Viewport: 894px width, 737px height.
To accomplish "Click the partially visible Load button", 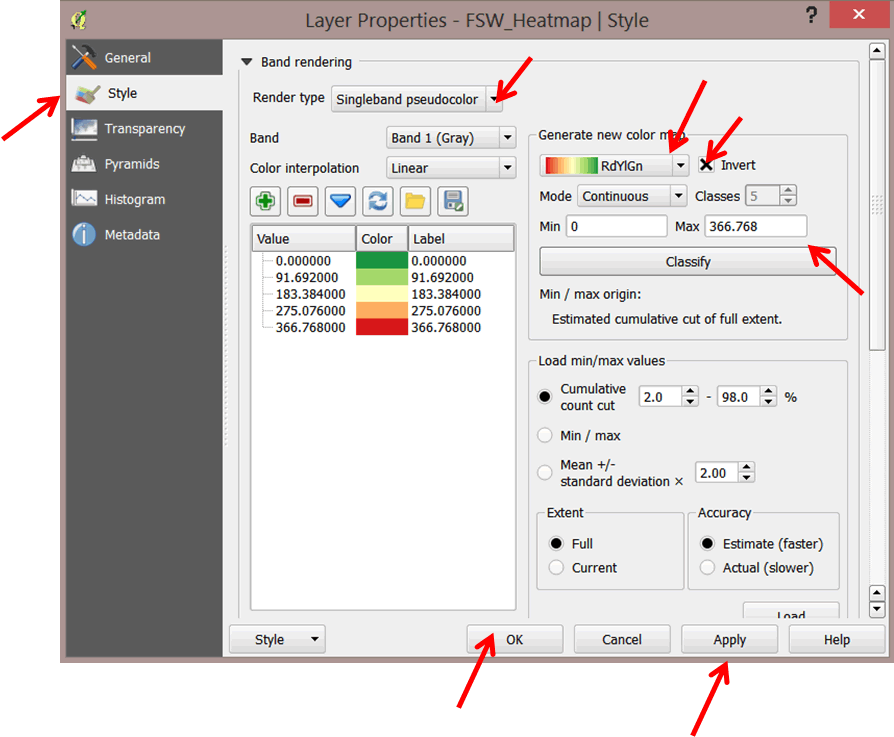I will (x=791, y=611).
